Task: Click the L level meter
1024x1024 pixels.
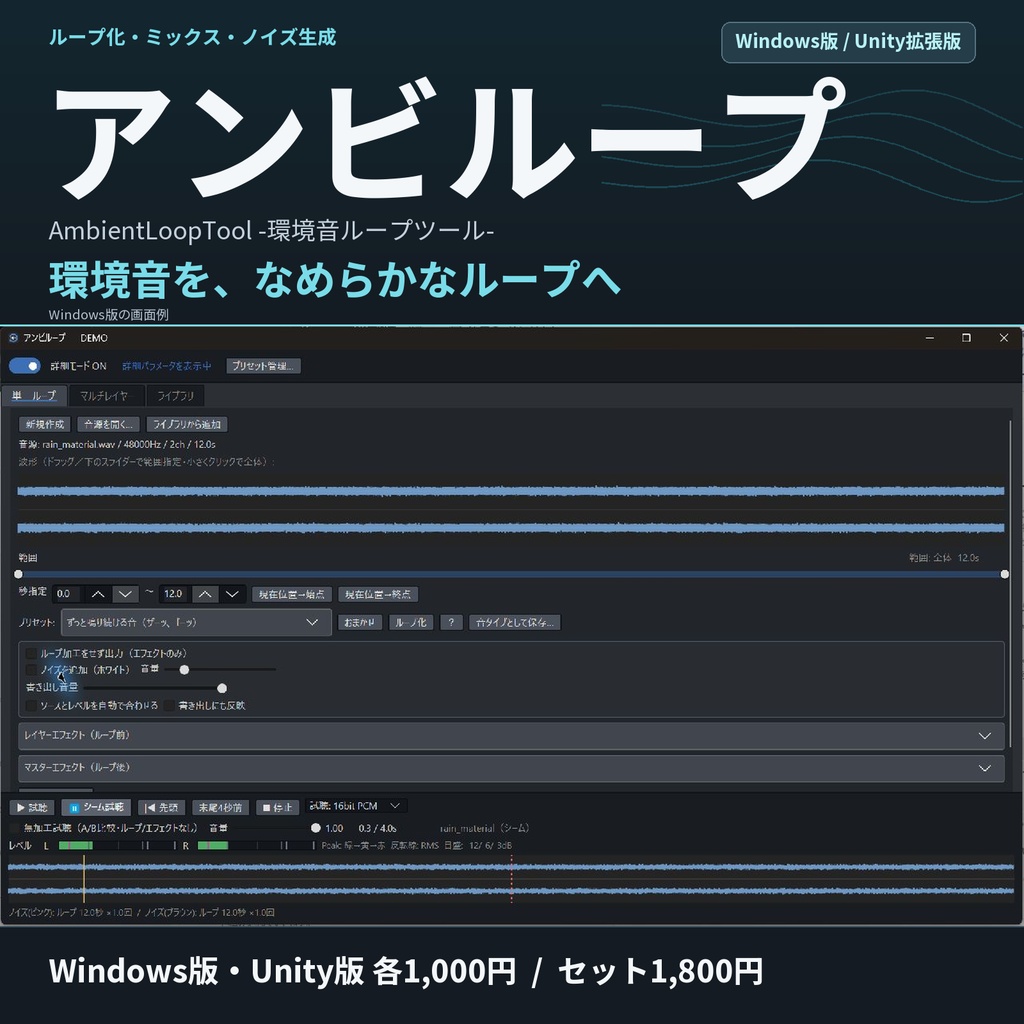Action: pos(118,846)
